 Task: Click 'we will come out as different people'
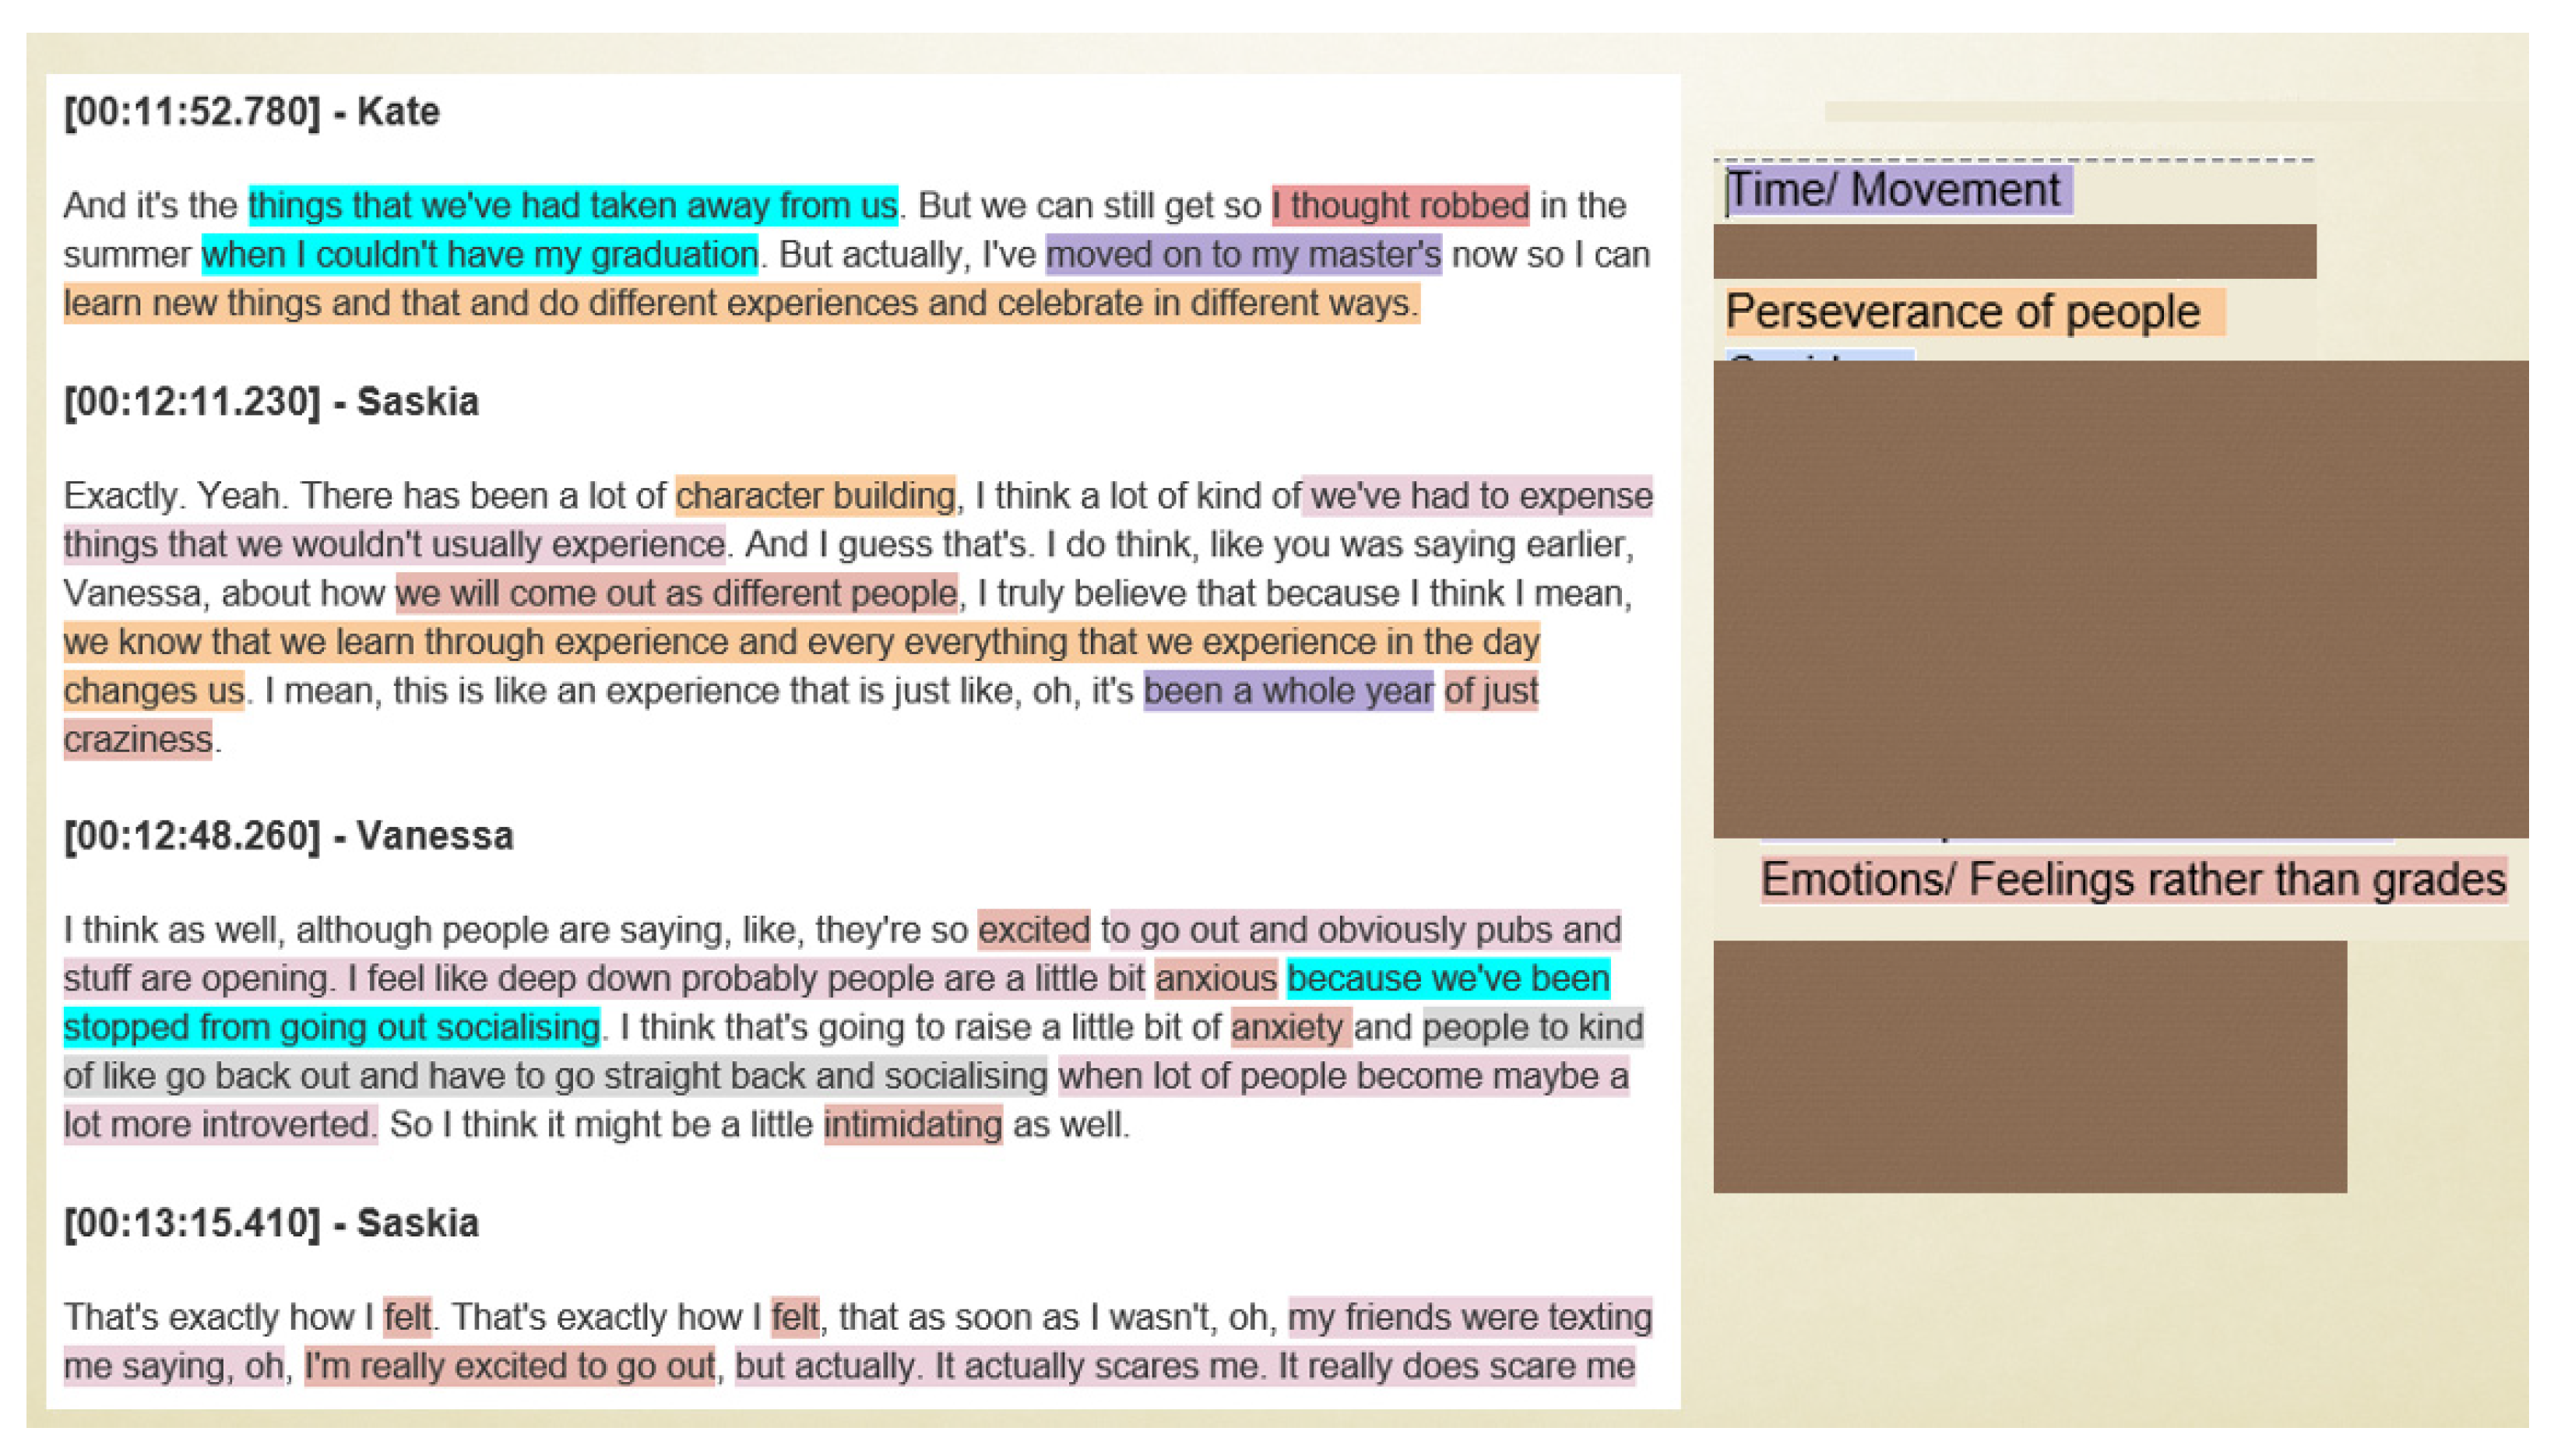coord(676,593)
